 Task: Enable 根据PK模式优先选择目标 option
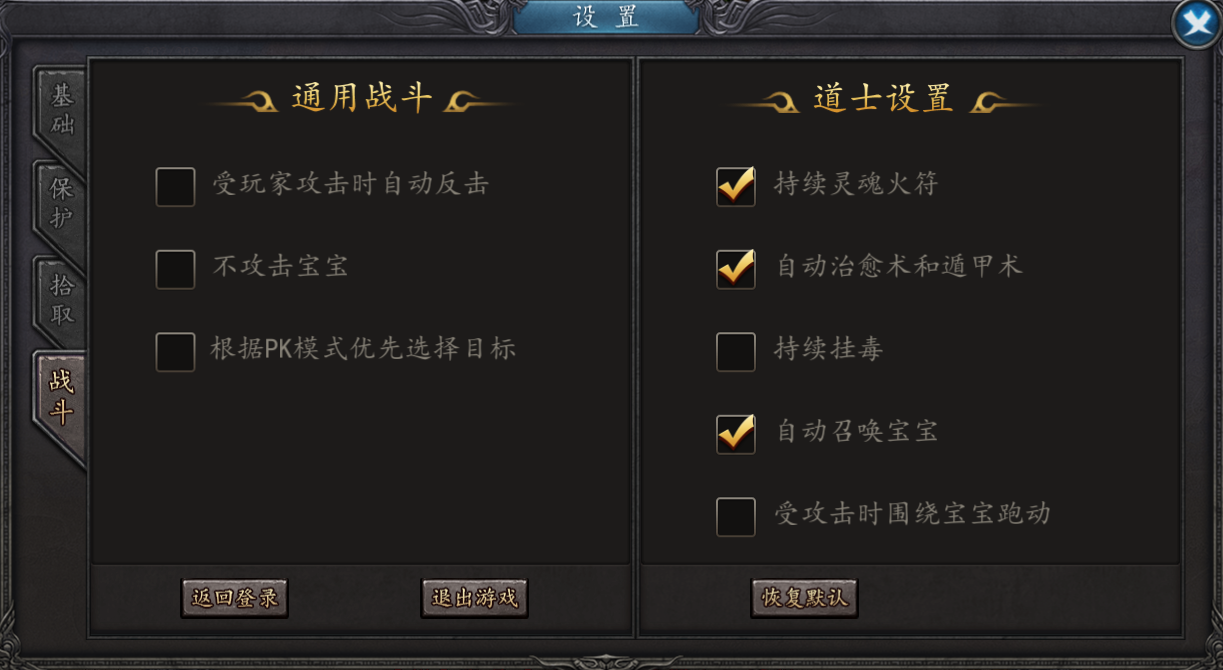(x=175, y=351)
